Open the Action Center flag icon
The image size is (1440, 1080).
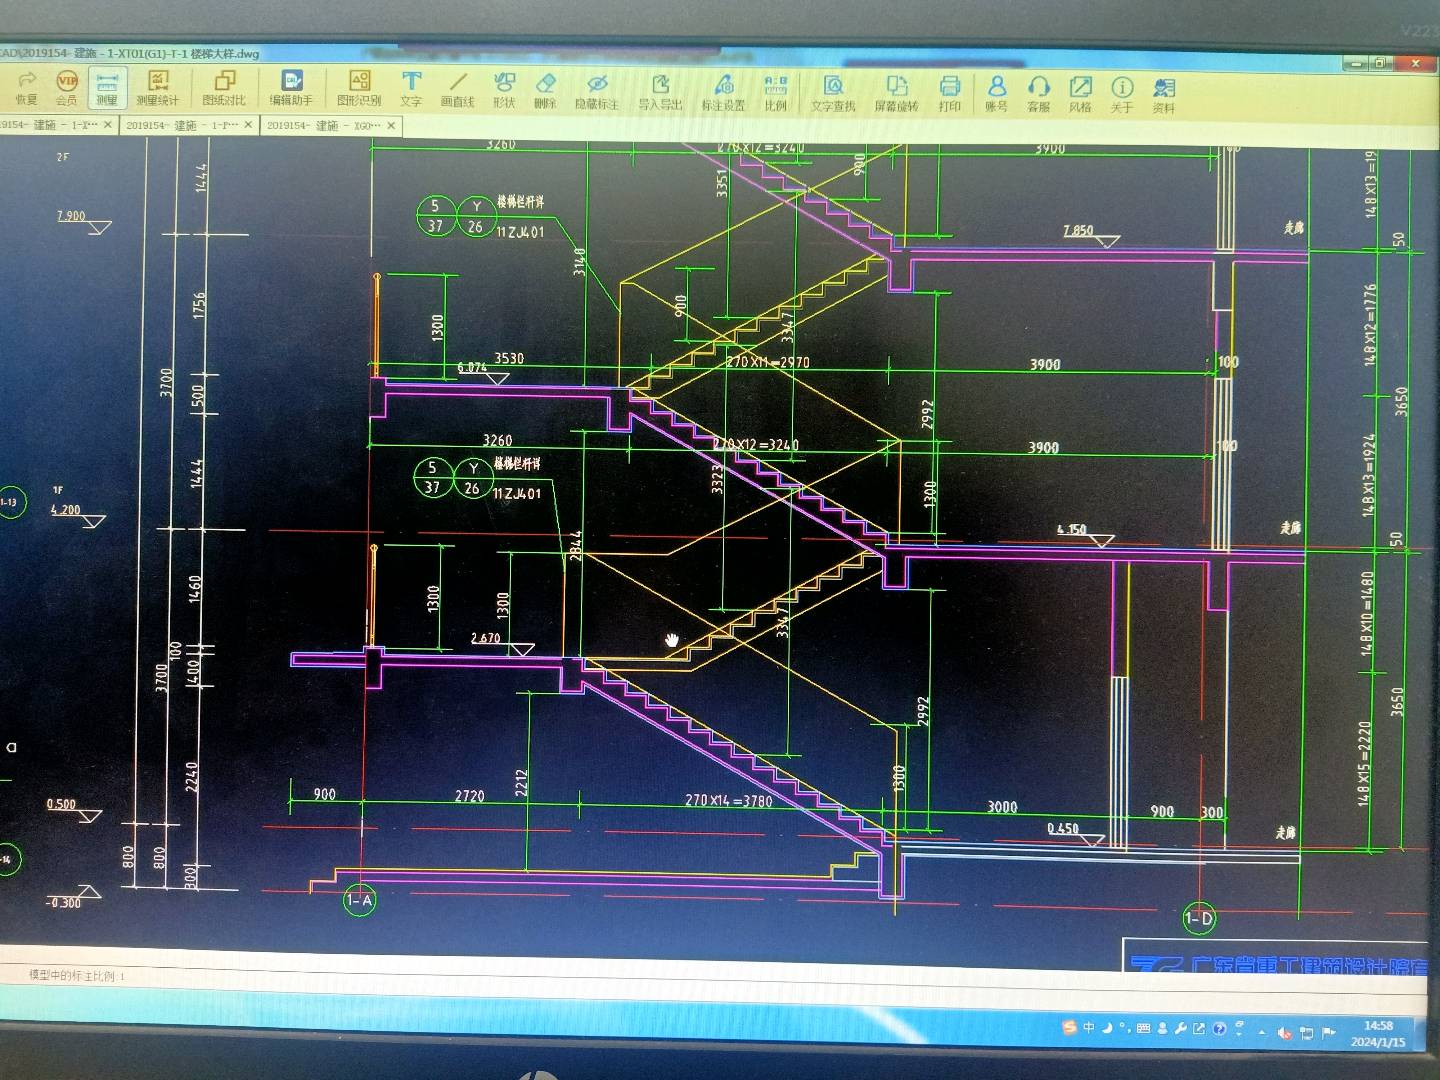[x=1328, y=1034]
